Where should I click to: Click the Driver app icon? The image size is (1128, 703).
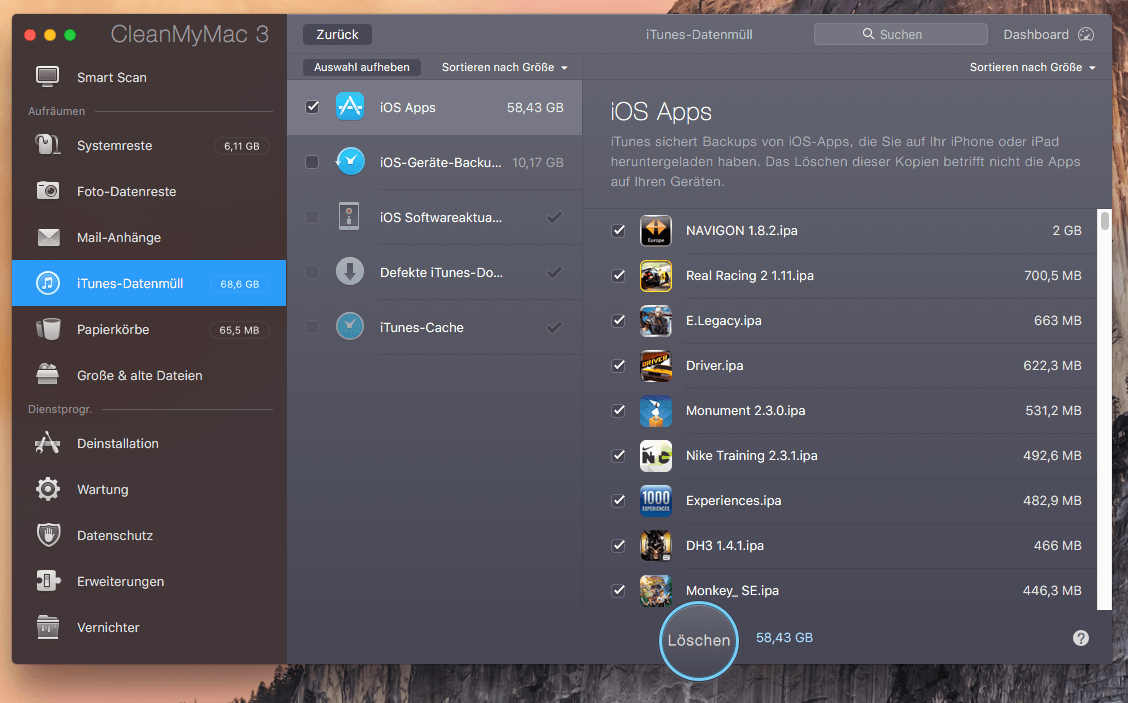[x=655, y=366]
